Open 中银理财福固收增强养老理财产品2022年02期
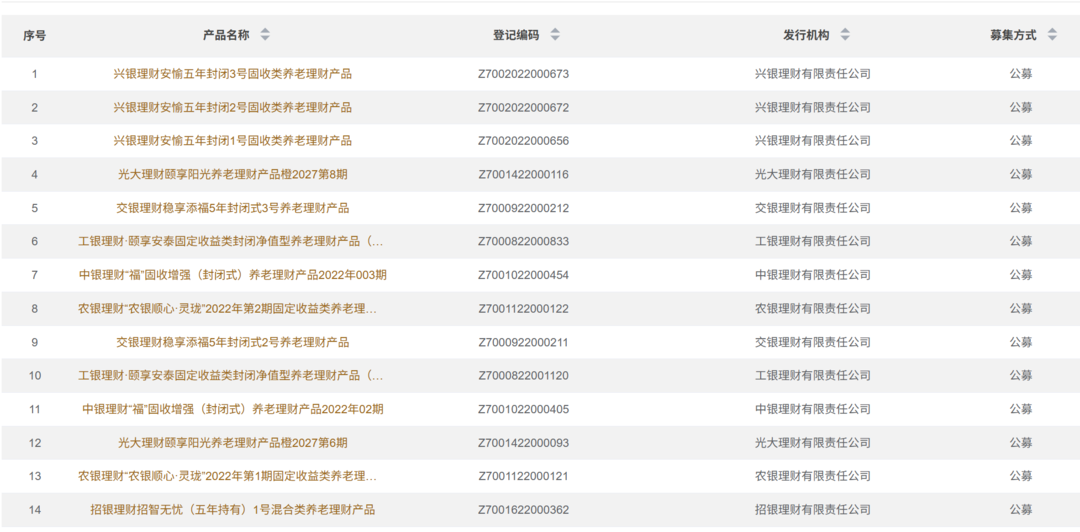 (232, 409)
